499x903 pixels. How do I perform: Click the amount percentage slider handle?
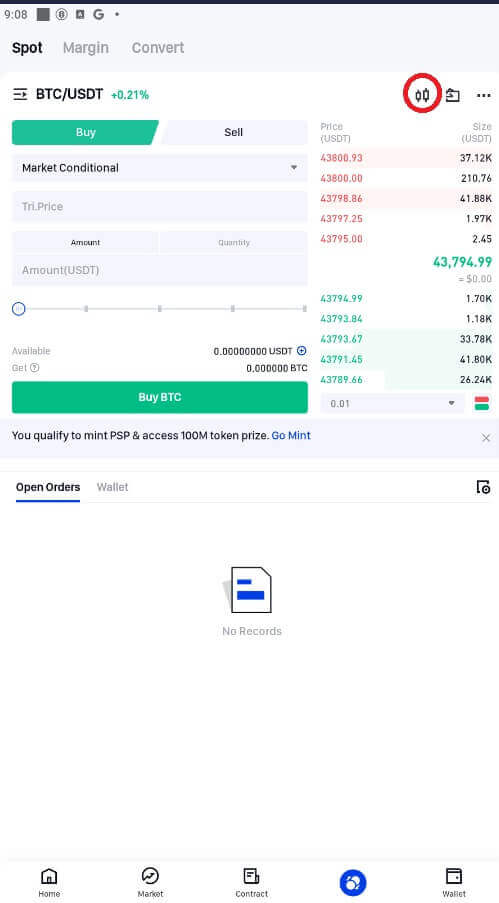click(x=18, y=309)
